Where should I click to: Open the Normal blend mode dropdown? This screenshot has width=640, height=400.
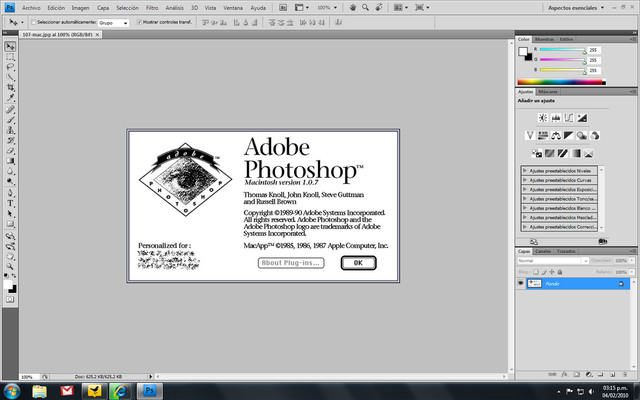coord(553,260)
